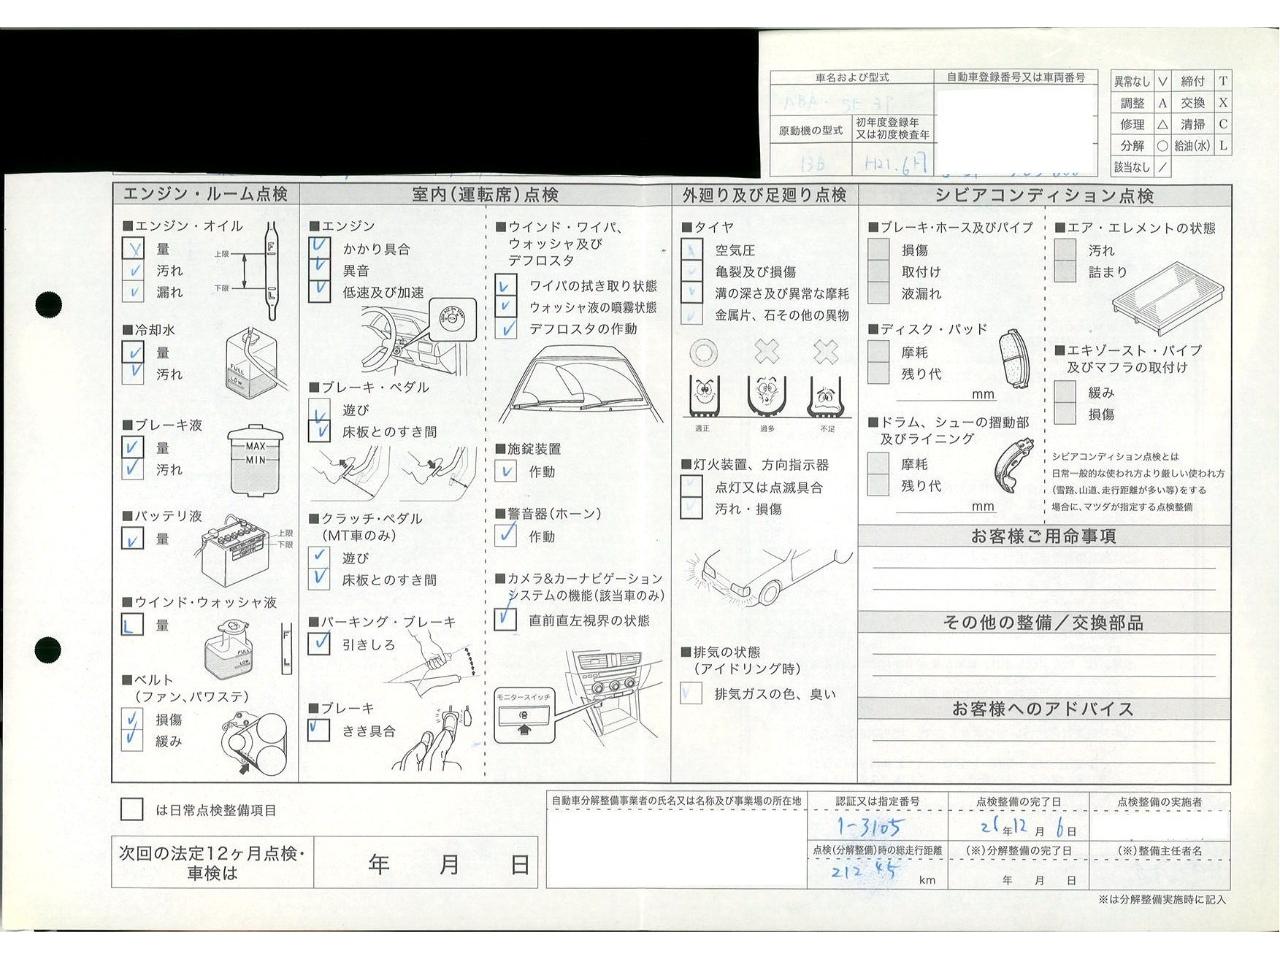
Task: Check the ディスク・パッド 摩耗 checkbox
Action: (878, 352)
